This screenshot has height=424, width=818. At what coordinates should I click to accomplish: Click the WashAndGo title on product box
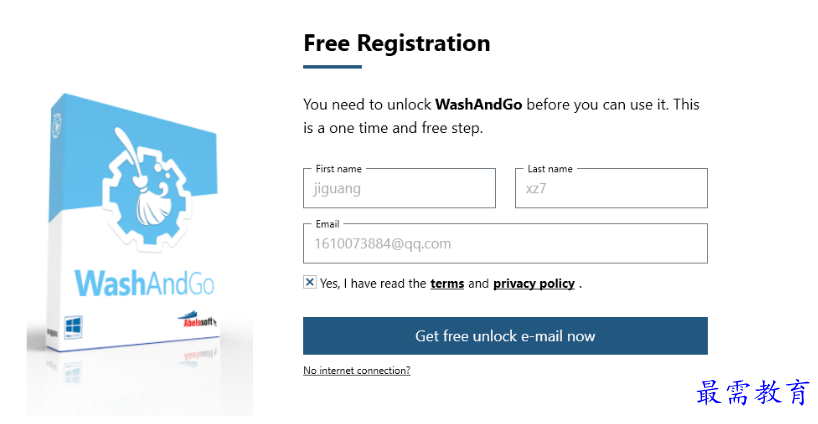coord(144,282)
